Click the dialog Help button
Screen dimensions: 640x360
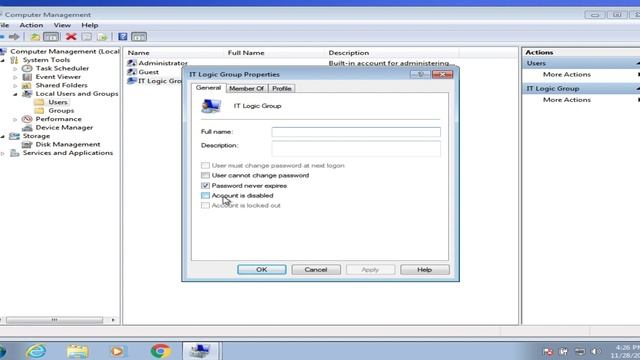pyautogui.click(x=424, y=269)
